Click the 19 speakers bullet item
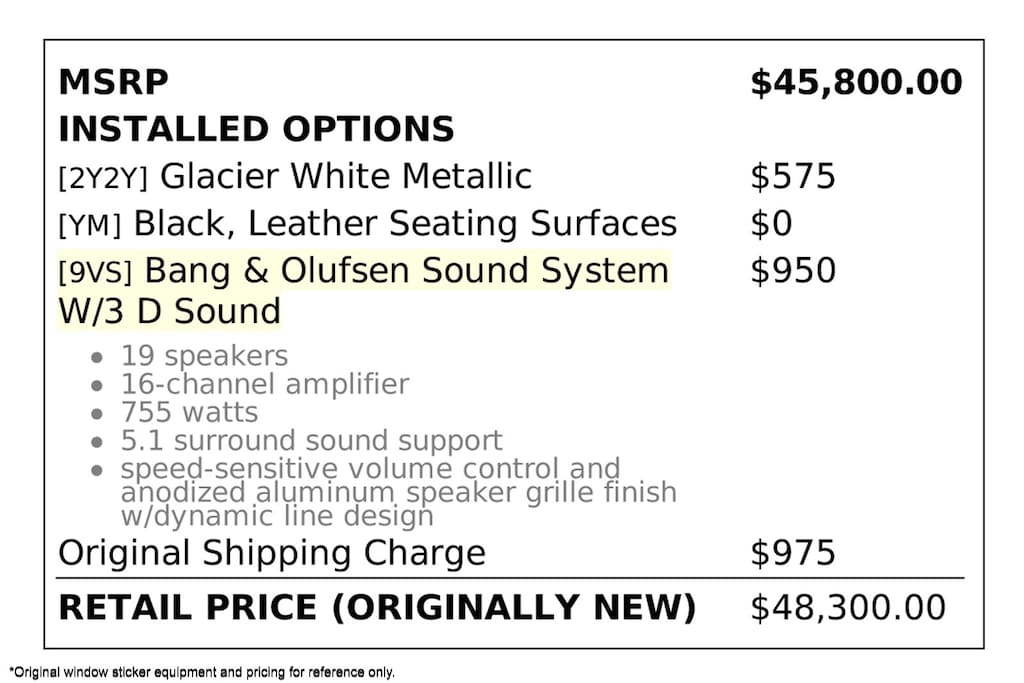This screenshot has width=1024, height=683. (x=204, y=355)
